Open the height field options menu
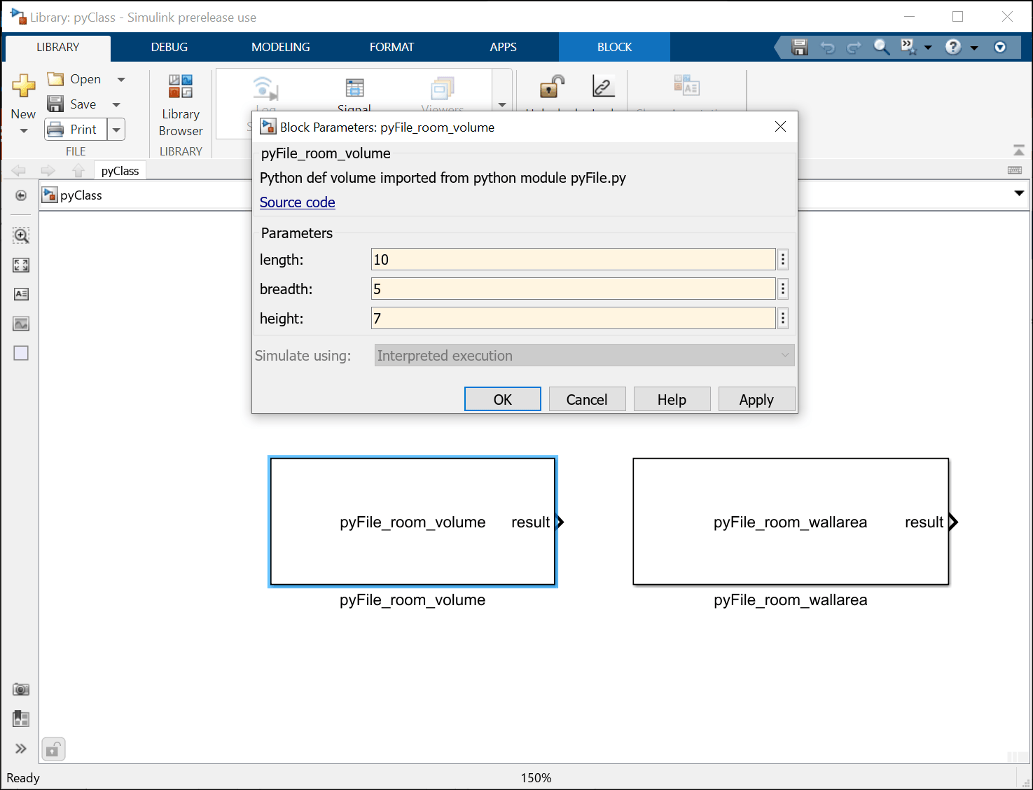The width and height of the screenshot is (1033, 790). pos(783,318)
